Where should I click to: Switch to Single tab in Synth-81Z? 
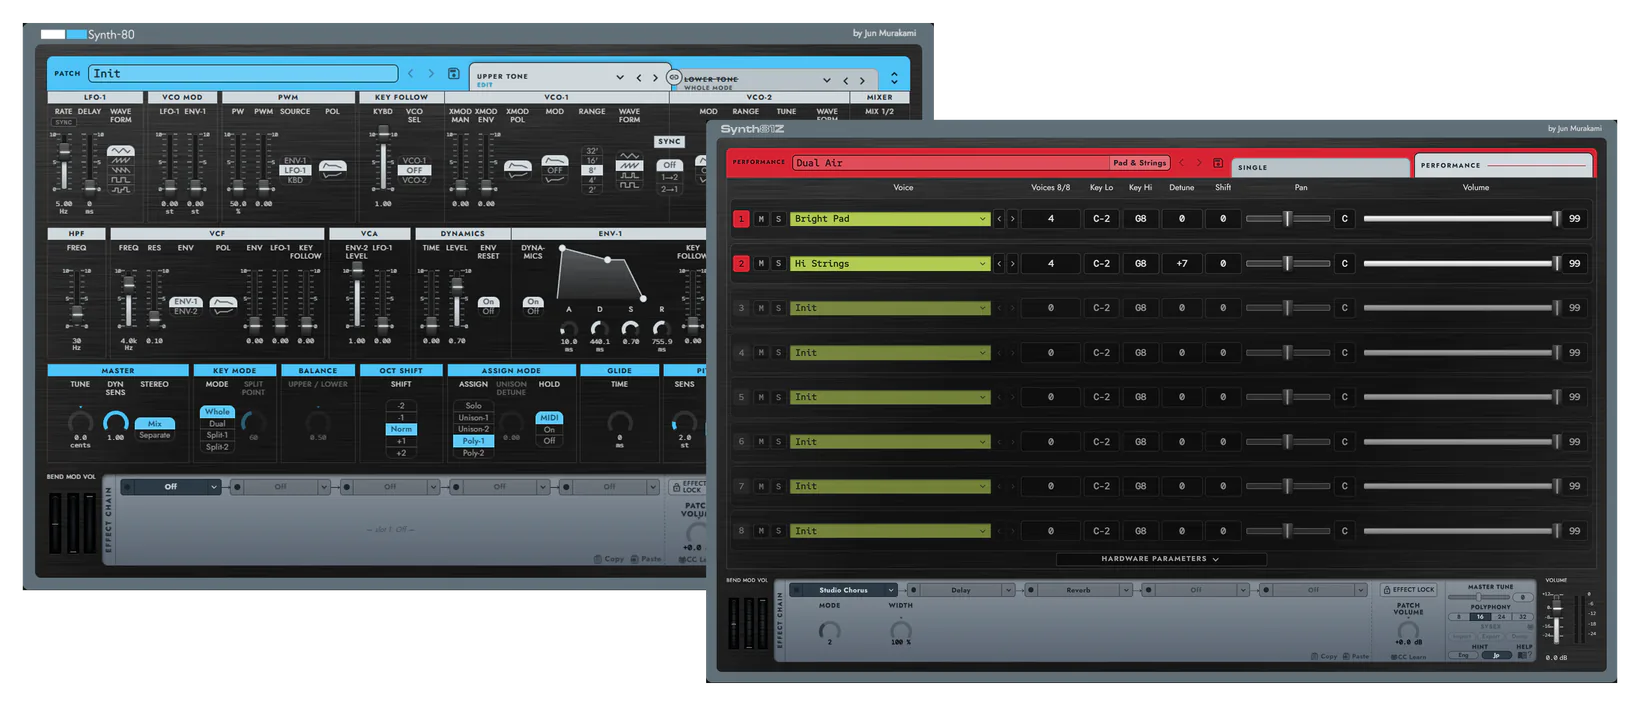tap(1320, 167)
